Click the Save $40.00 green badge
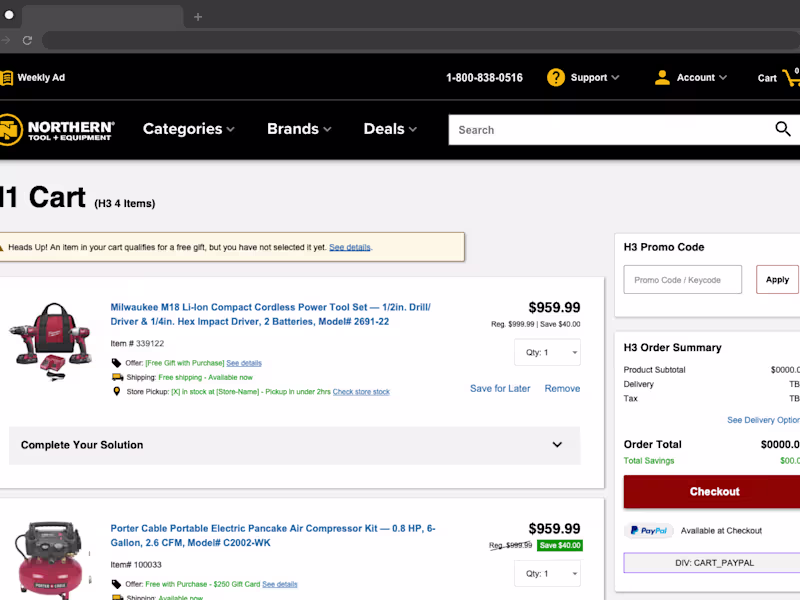This screenshot has width=800, height=600. point(560,545)
